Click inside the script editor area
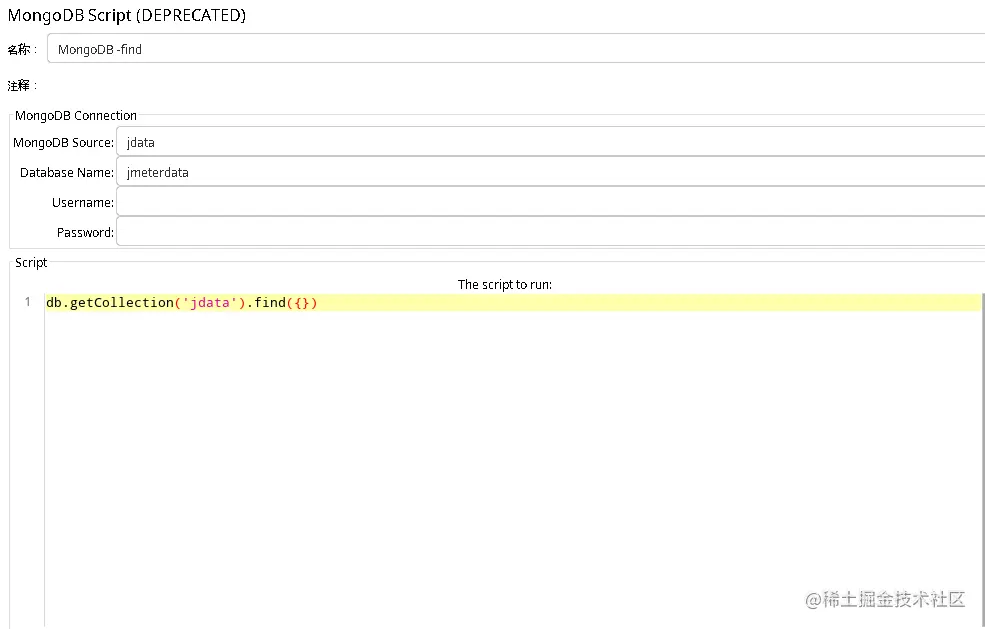Image resolution: width=985 pixels, height=629 pixels. pyautogui.click(x=400, y=400)
